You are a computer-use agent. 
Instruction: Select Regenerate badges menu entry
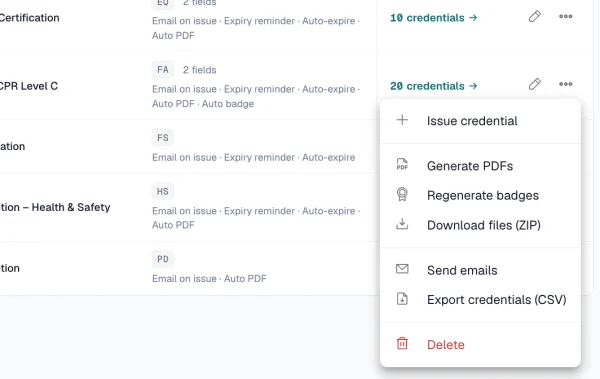click(480, 195)
